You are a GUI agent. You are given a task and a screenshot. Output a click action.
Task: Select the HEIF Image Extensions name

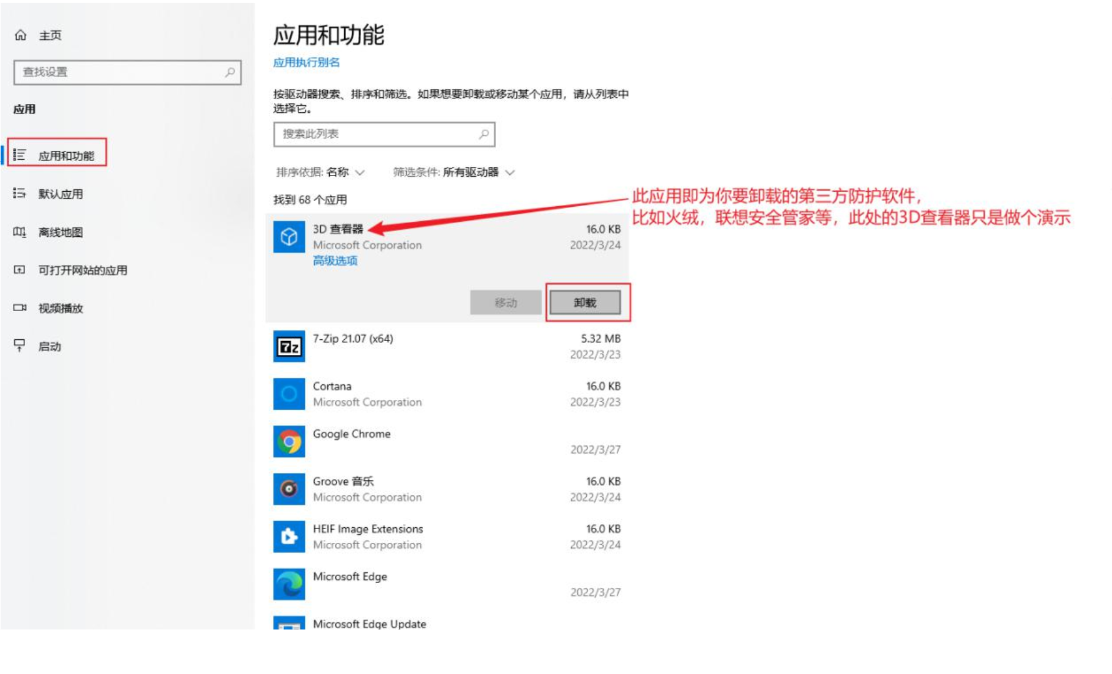click(368, 529)
